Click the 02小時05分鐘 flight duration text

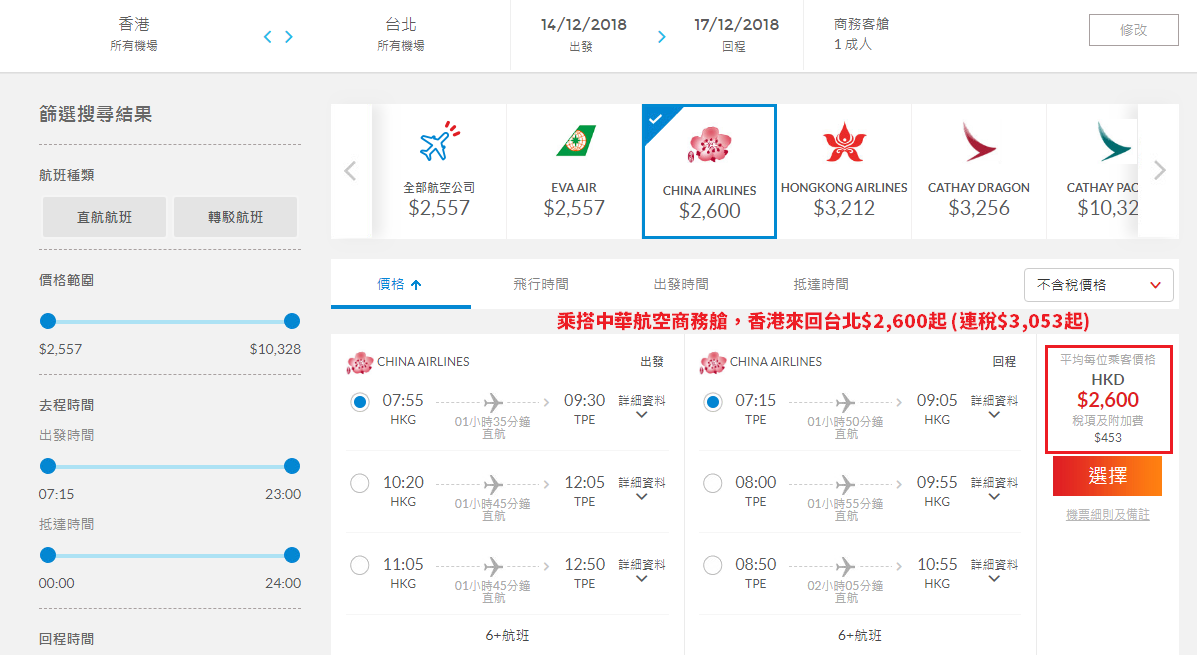click(845, 586)
